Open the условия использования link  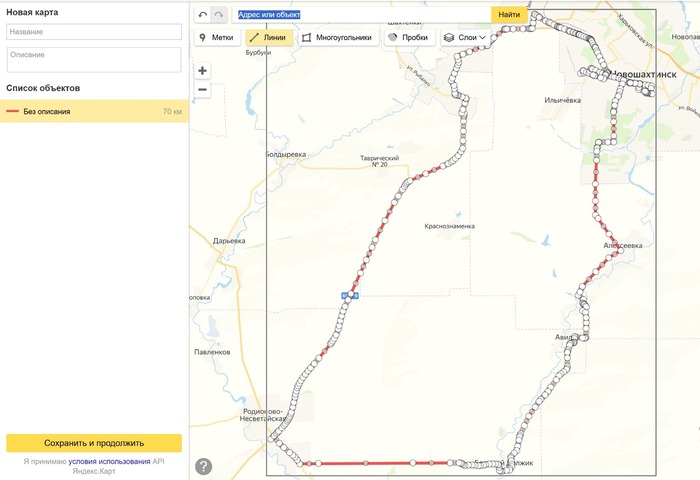tap(109, 461)
